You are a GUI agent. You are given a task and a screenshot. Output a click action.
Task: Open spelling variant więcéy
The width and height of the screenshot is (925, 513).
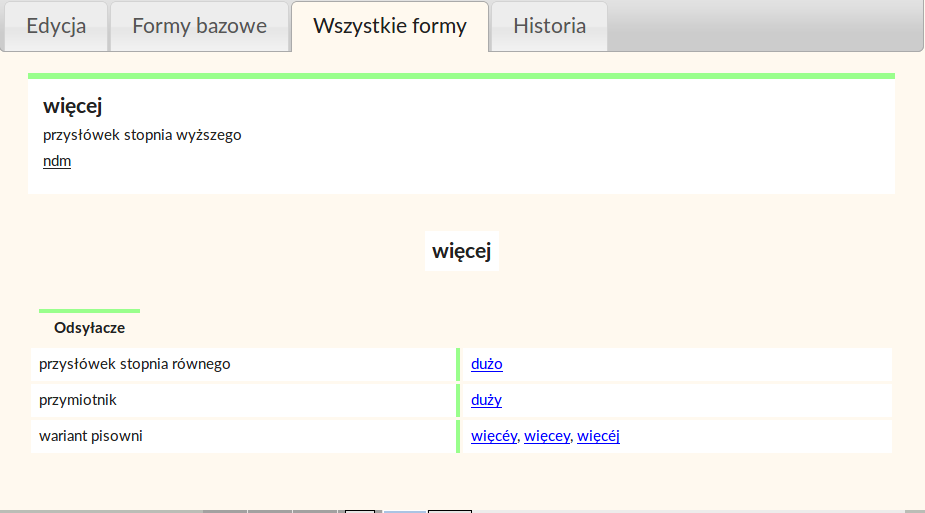point(494,436)
